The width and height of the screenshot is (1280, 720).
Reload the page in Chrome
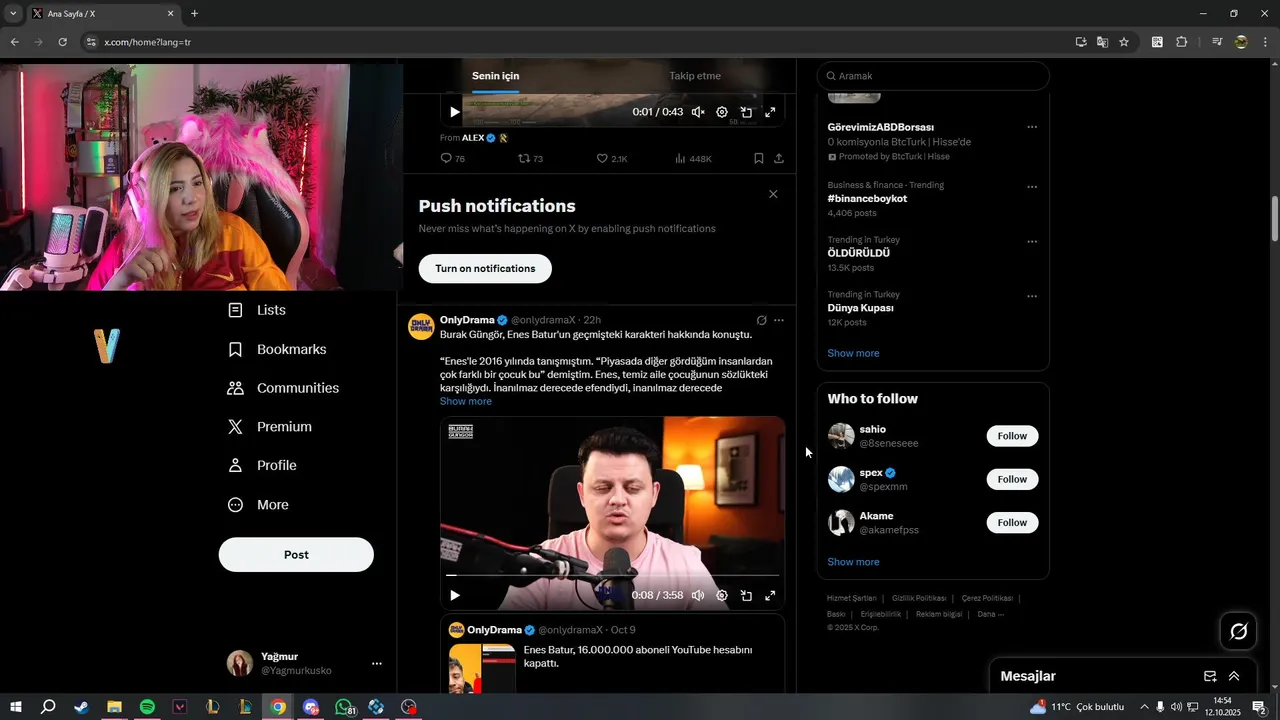pyautogui.click(x=62, y=42)
